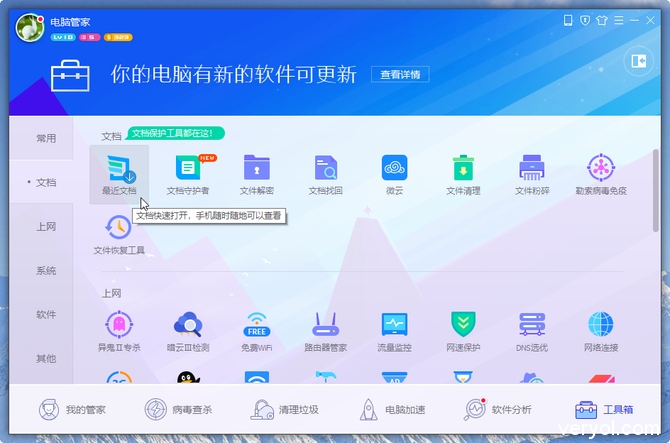The image size is (670, 443).
Task: Click the round panel-switch icon at right
Action: tap(638, 61)
